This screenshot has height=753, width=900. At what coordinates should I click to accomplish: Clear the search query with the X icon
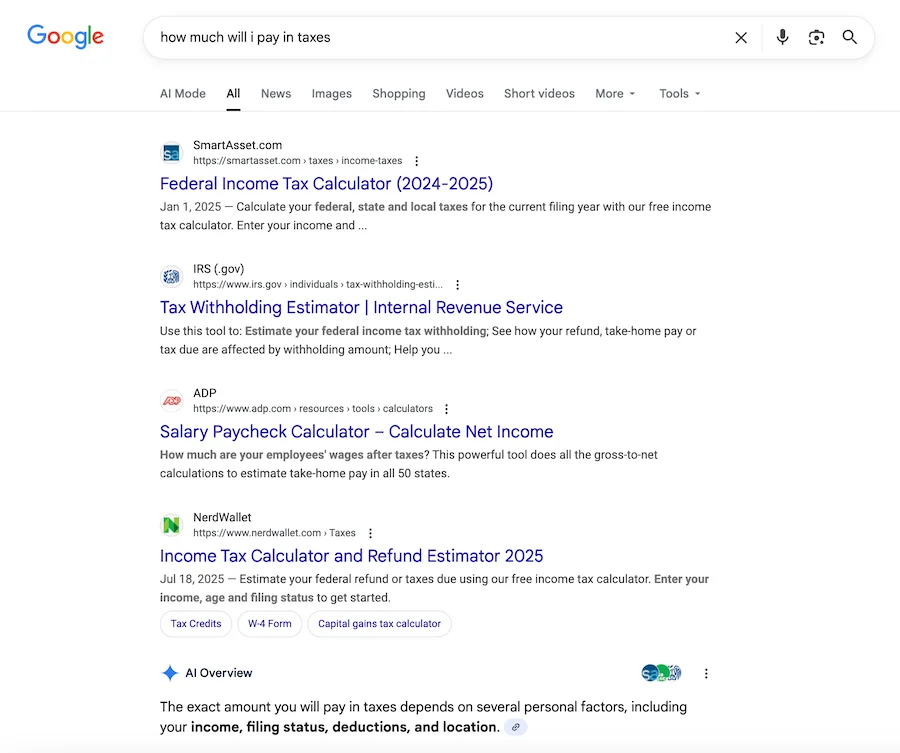tap(741, 37)
